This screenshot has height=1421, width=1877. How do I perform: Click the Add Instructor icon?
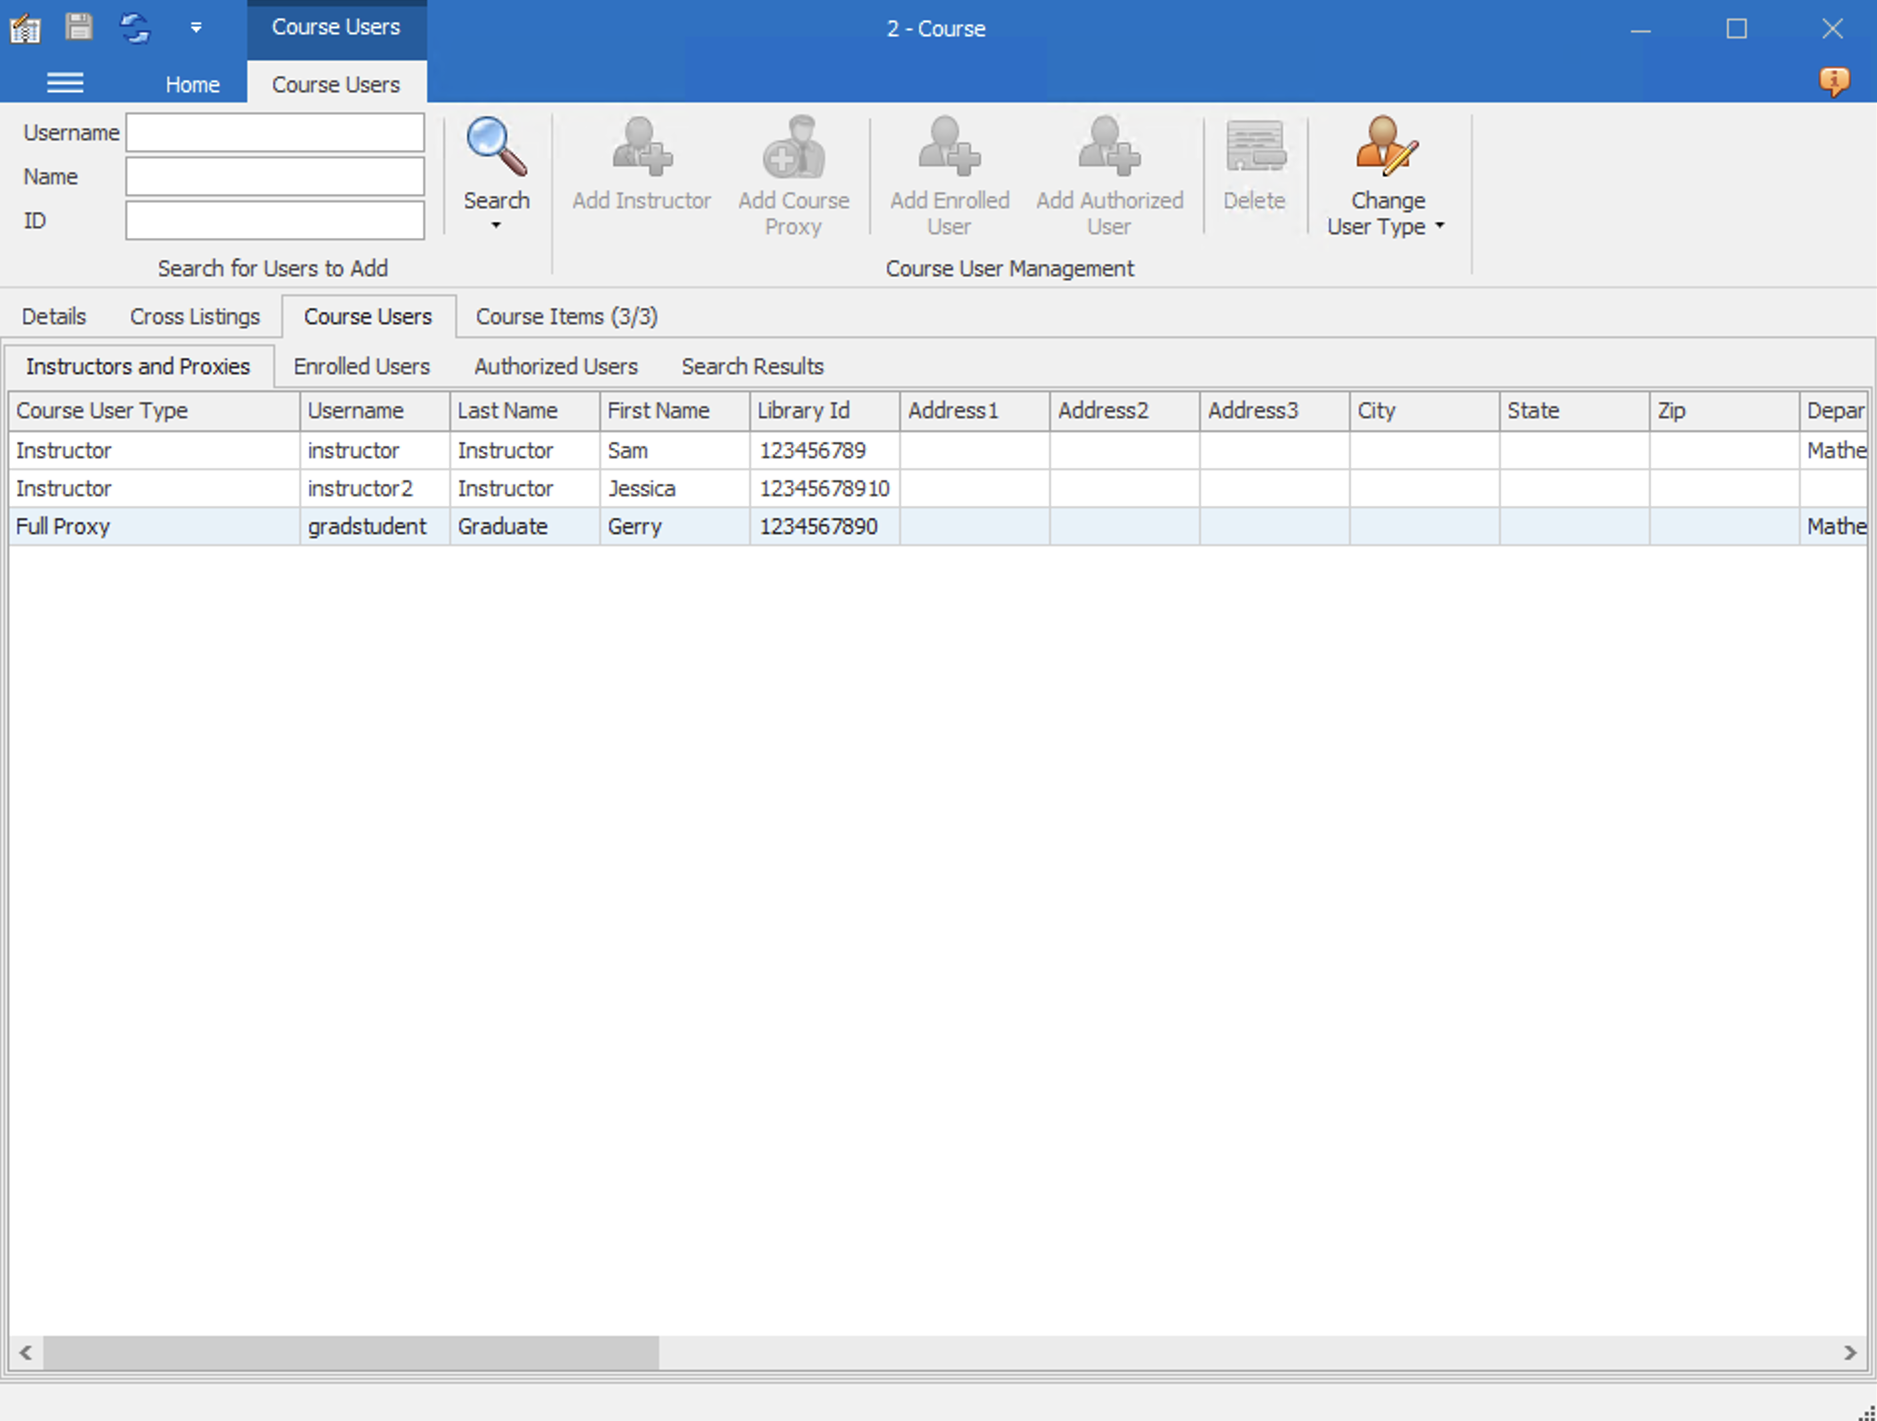641,148
